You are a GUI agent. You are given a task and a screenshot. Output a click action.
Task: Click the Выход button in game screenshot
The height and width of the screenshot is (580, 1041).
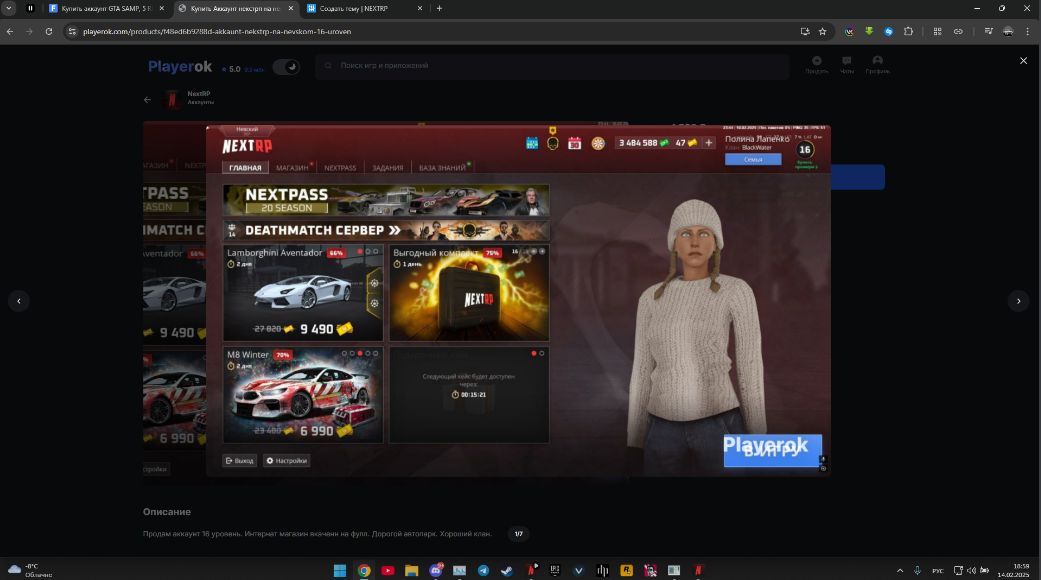pos(240,461)
